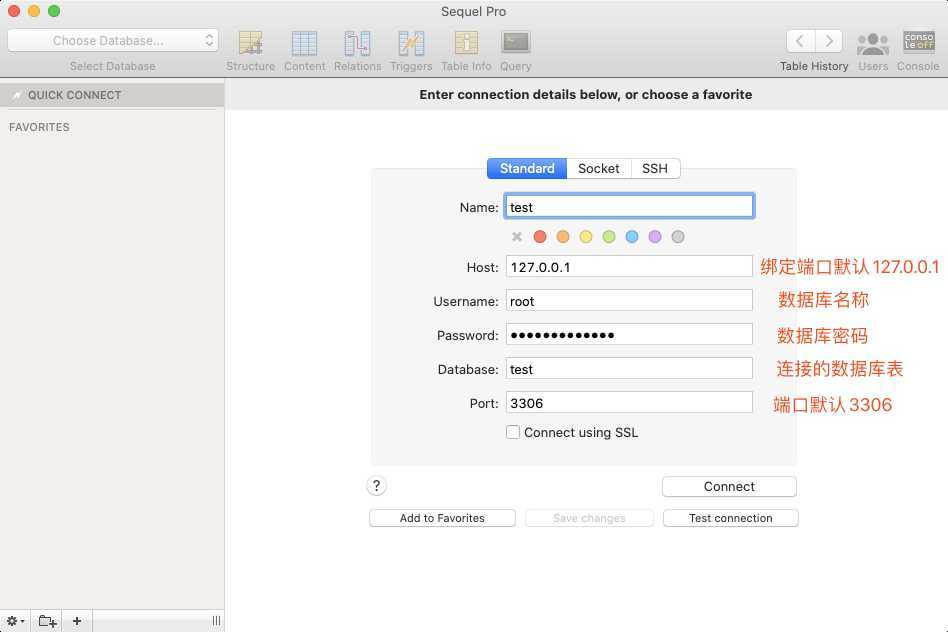The image size is (948, 632).
Task: Open the Content view
Action: 304,51
